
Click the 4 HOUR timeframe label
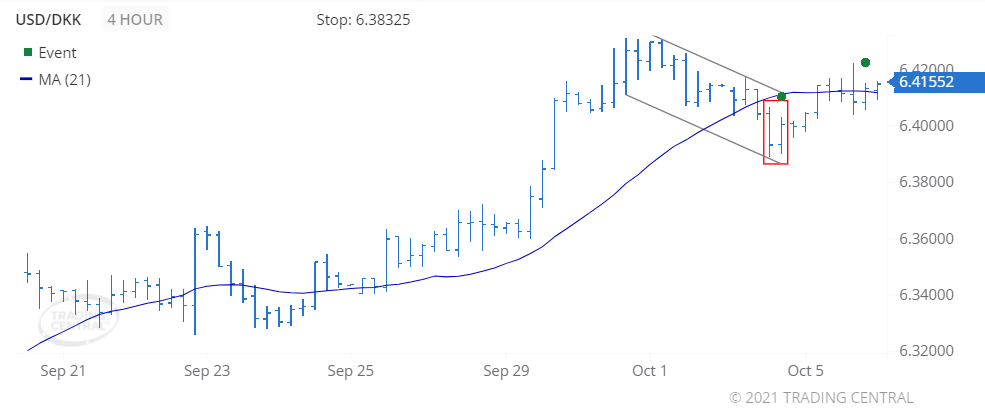click(135, 20)
